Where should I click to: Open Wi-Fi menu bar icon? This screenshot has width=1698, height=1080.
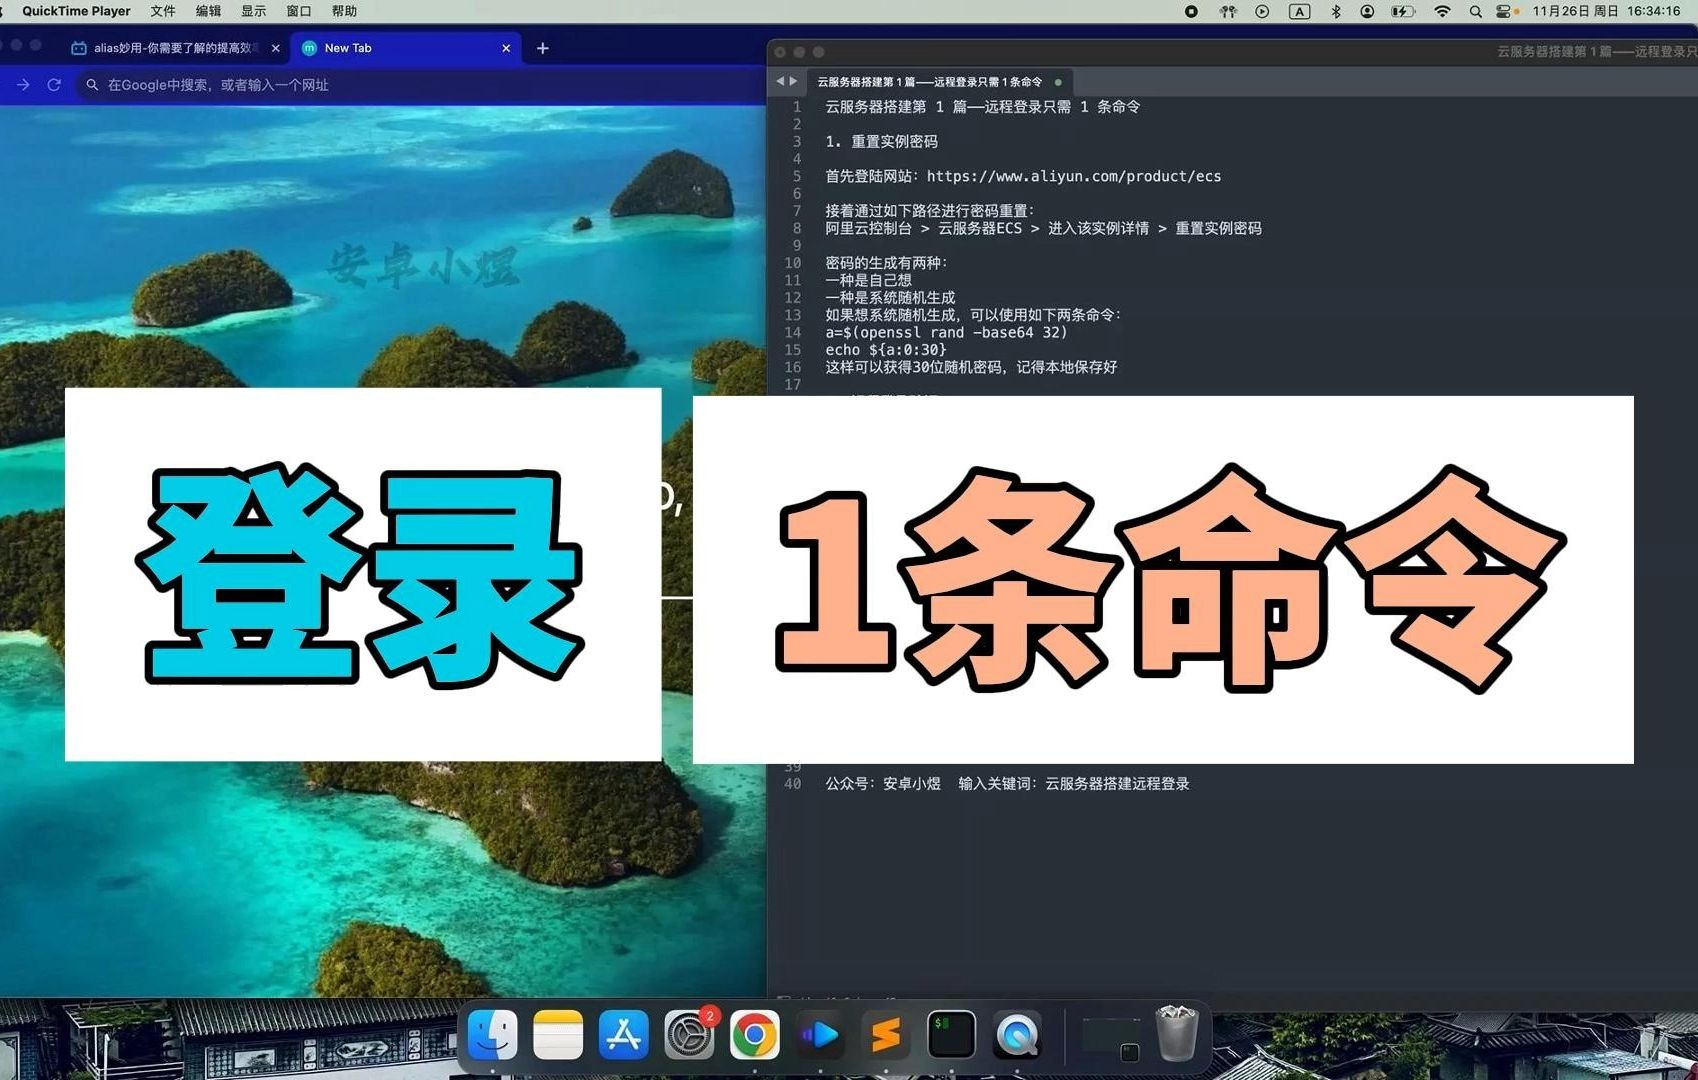[x=1442, y=11]
